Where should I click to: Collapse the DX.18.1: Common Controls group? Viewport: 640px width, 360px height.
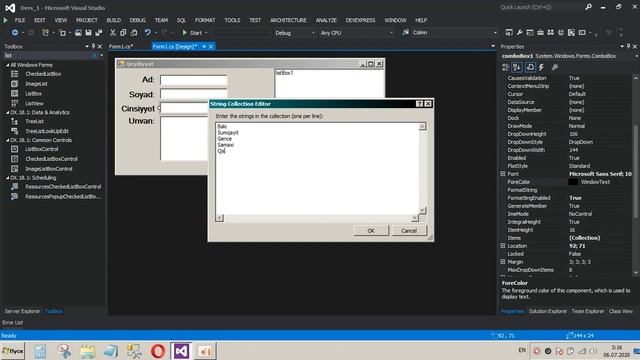tap(7, 140)
